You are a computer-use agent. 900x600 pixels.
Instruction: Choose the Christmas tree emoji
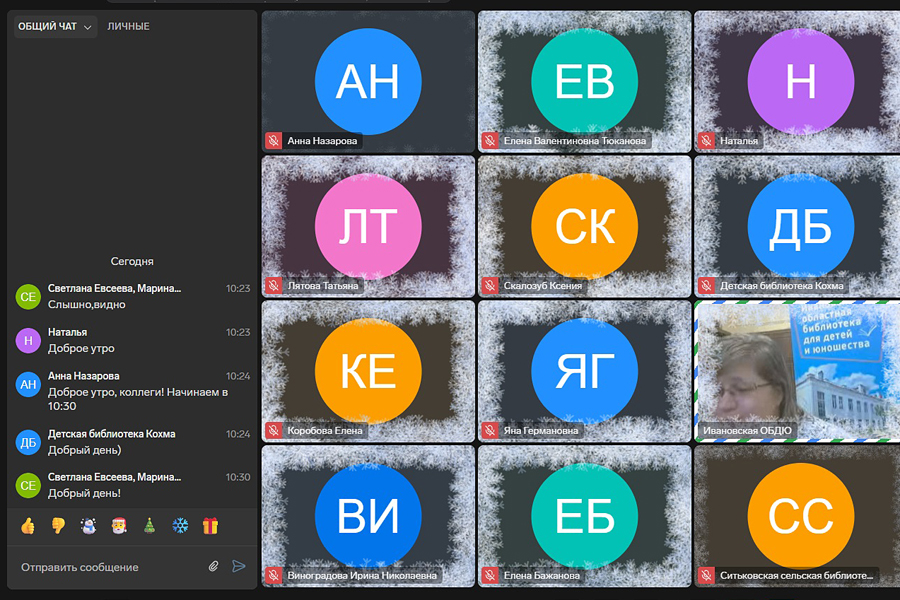click(149, 525)
